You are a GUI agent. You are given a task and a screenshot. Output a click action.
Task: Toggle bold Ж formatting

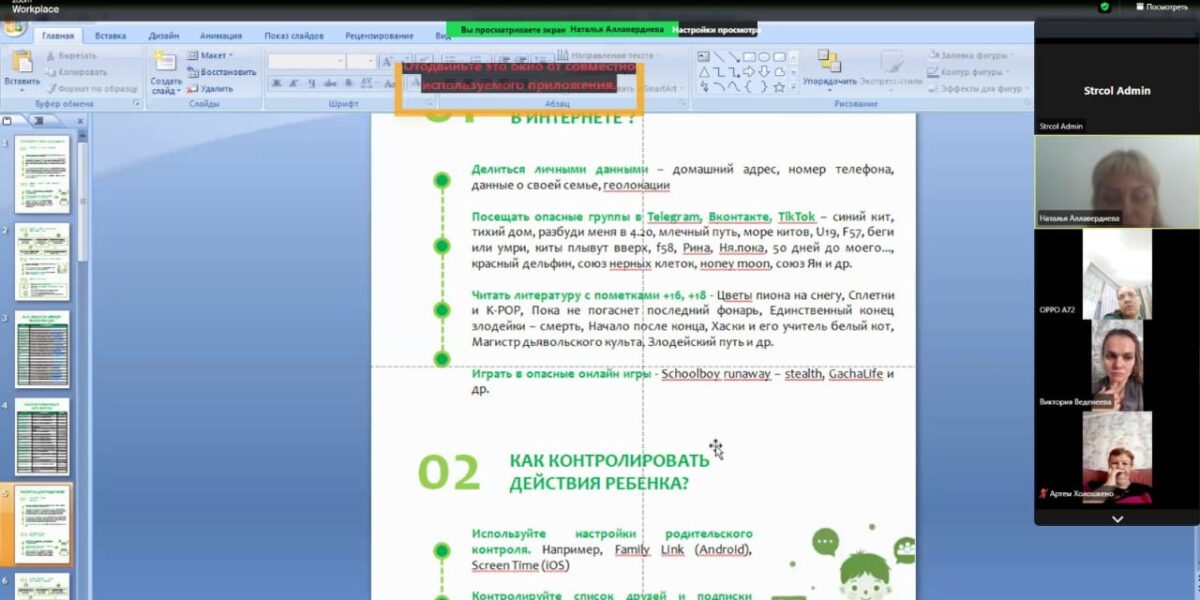tap(277, 83)
